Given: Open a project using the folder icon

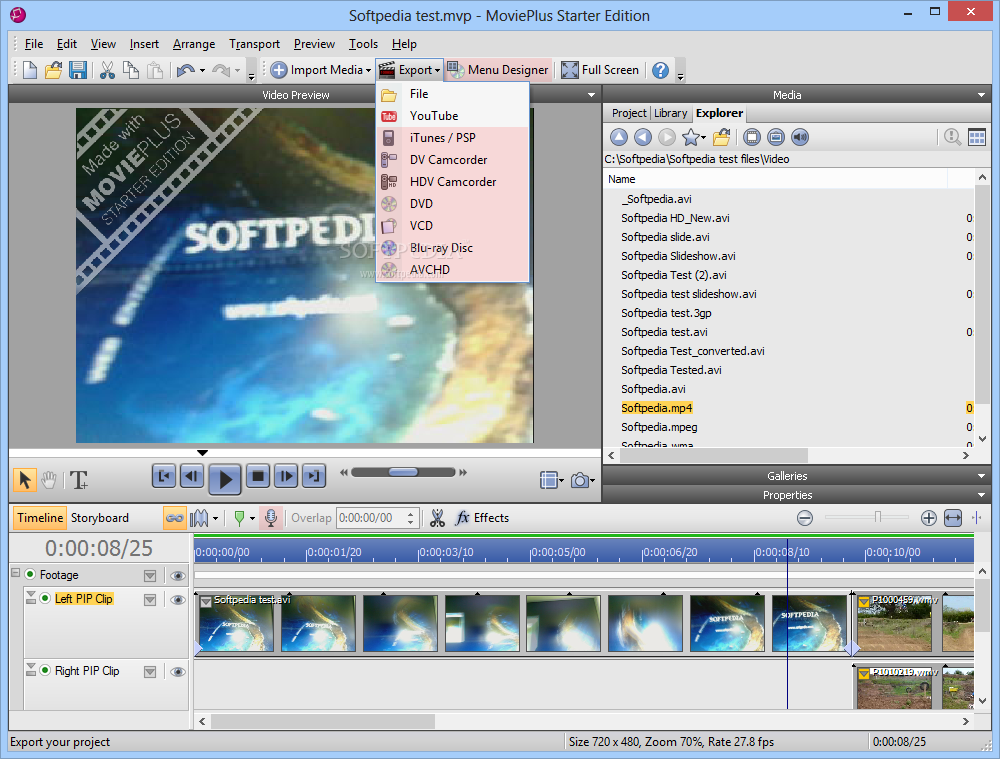Looking at the screenshot, I should 54,70.
